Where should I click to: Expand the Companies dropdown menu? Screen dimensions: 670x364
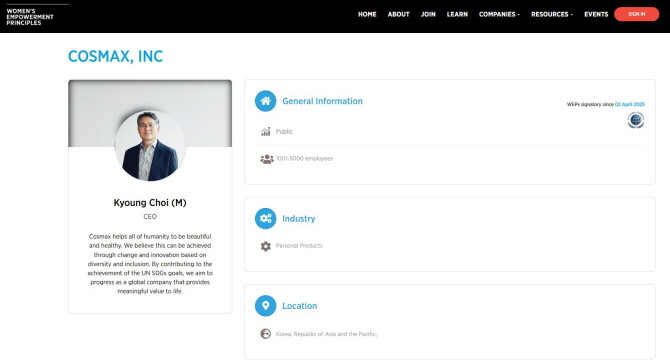click(499, 14)
